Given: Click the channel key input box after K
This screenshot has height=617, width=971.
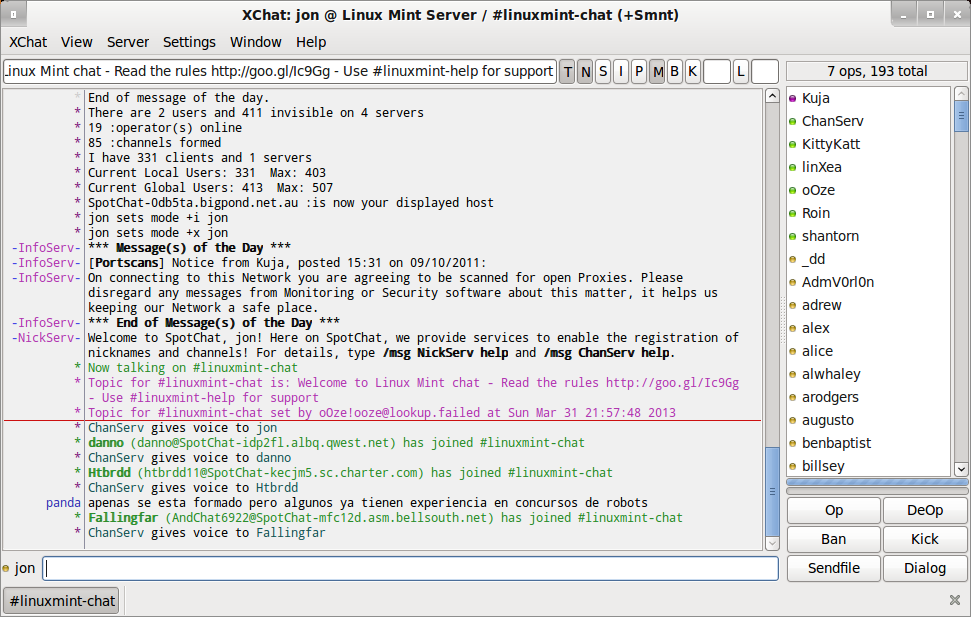Looking at the screenshot, I should pos(717,72).
